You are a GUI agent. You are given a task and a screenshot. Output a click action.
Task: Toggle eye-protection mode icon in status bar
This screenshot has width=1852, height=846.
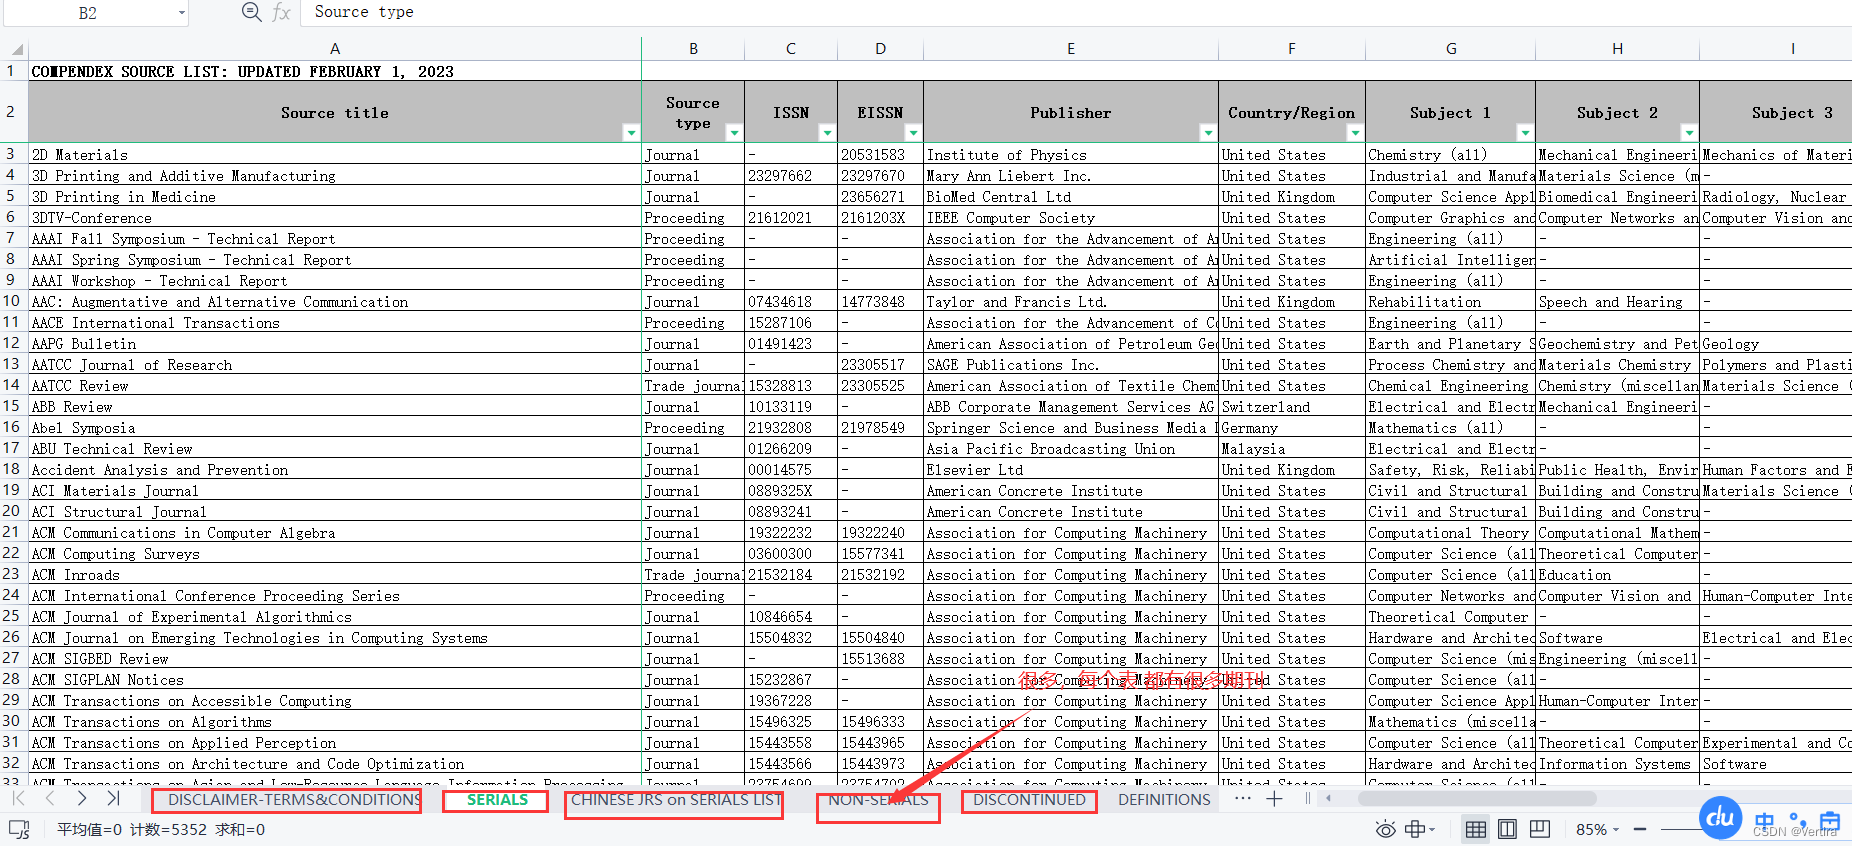pyautogui.click(x=1385, y=829)
